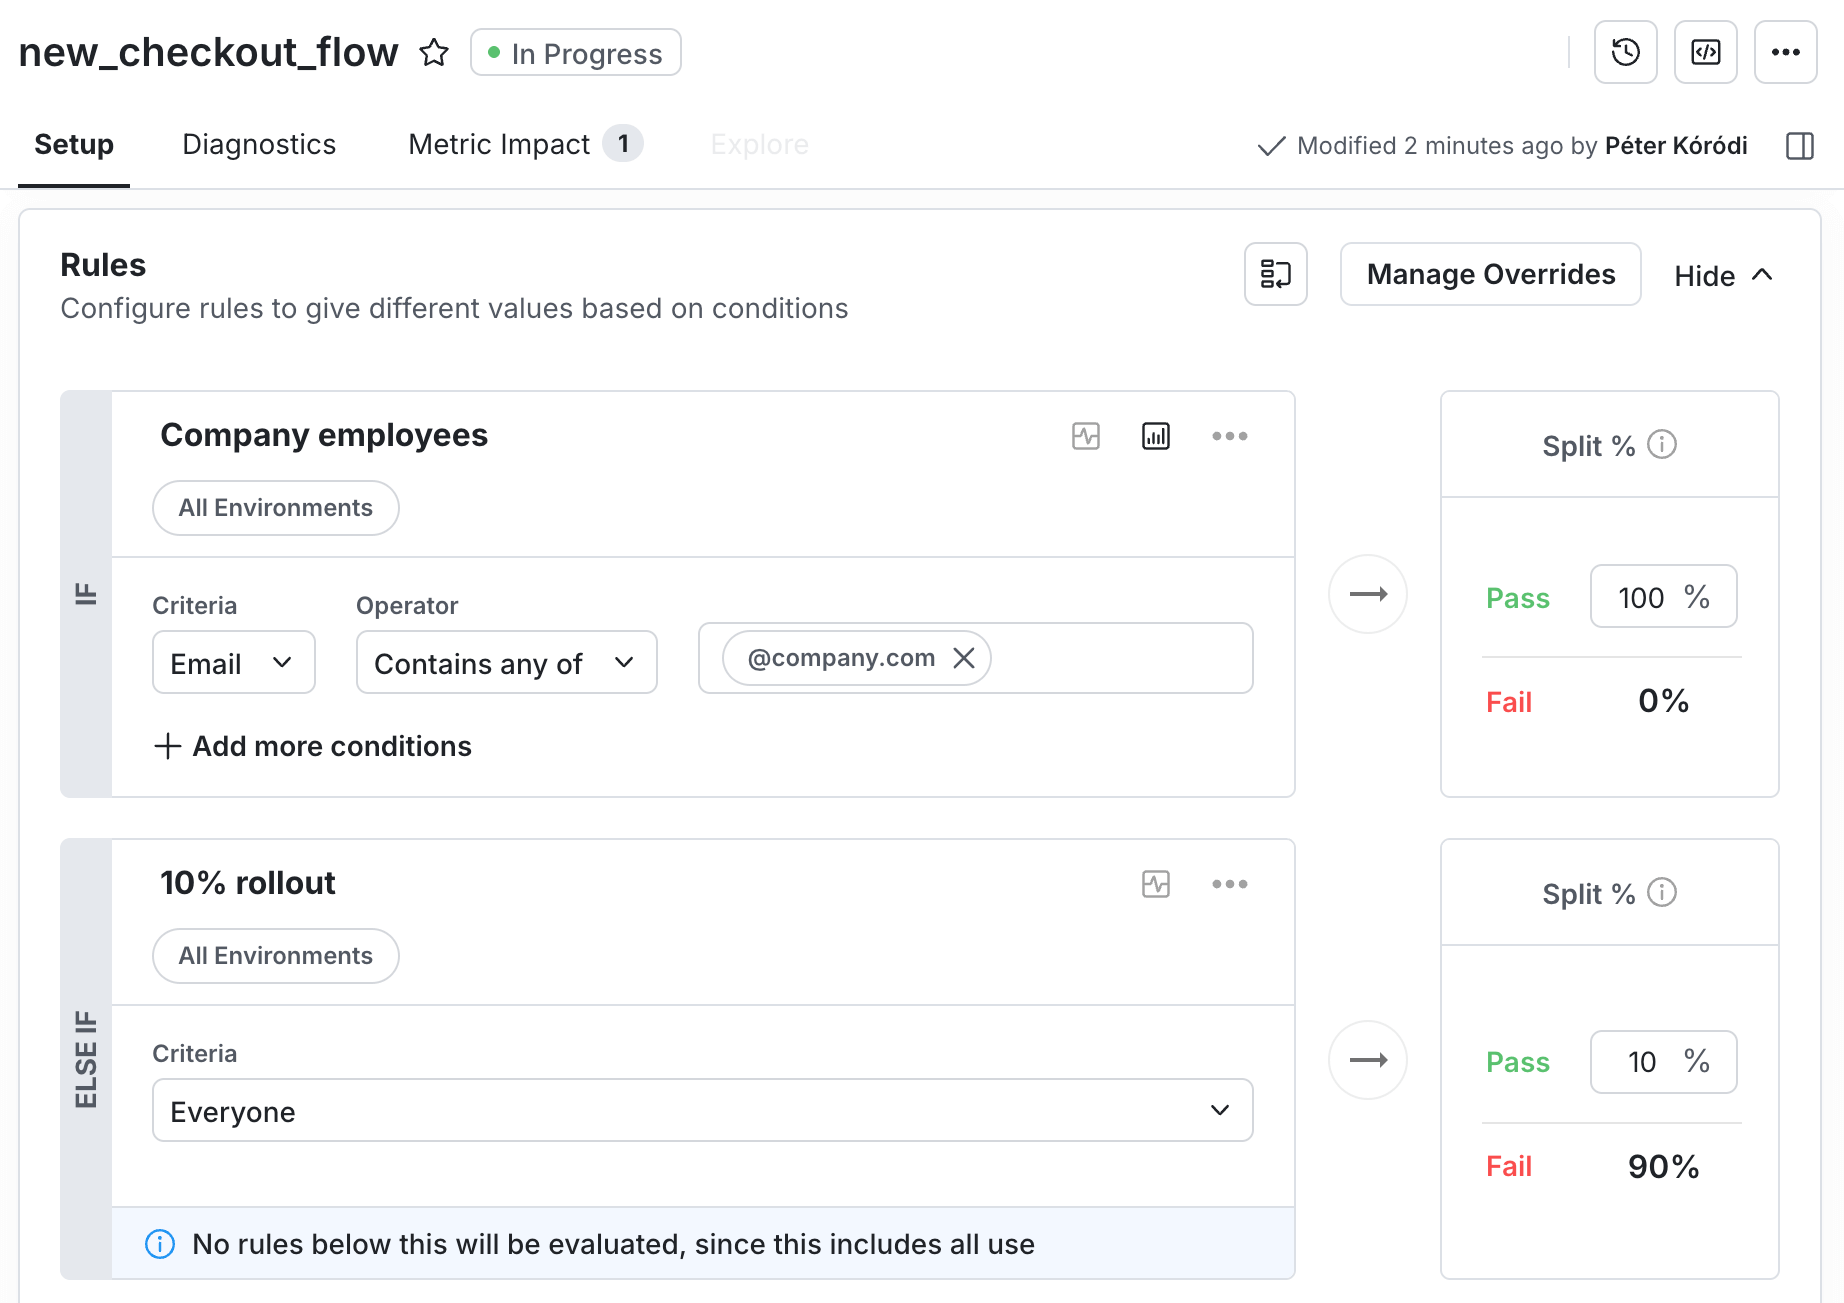Open the bar chart view for Company employees rule

point(1155,436)
